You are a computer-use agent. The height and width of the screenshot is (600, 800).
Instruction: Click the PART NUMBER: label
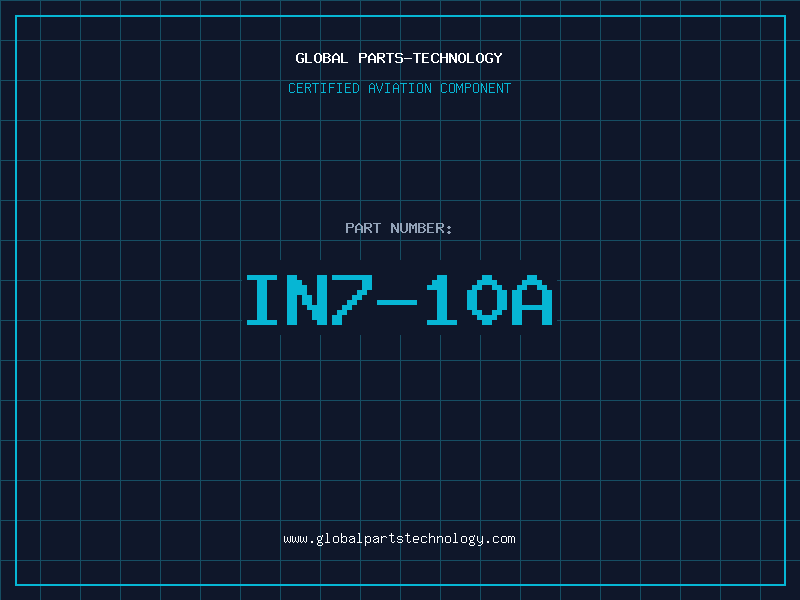pos(399,228)
